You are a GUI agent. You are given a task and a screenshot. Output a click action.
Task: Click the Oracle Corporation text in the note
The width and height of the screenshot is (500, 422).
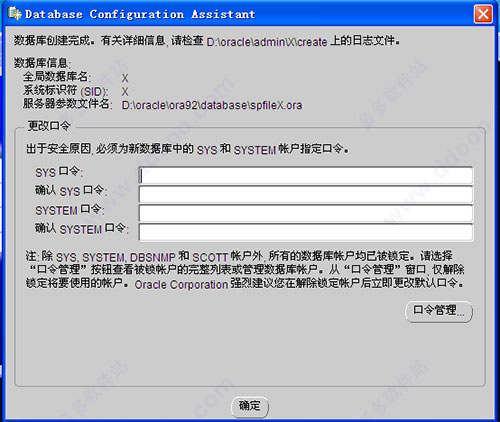tap(181, 285)
